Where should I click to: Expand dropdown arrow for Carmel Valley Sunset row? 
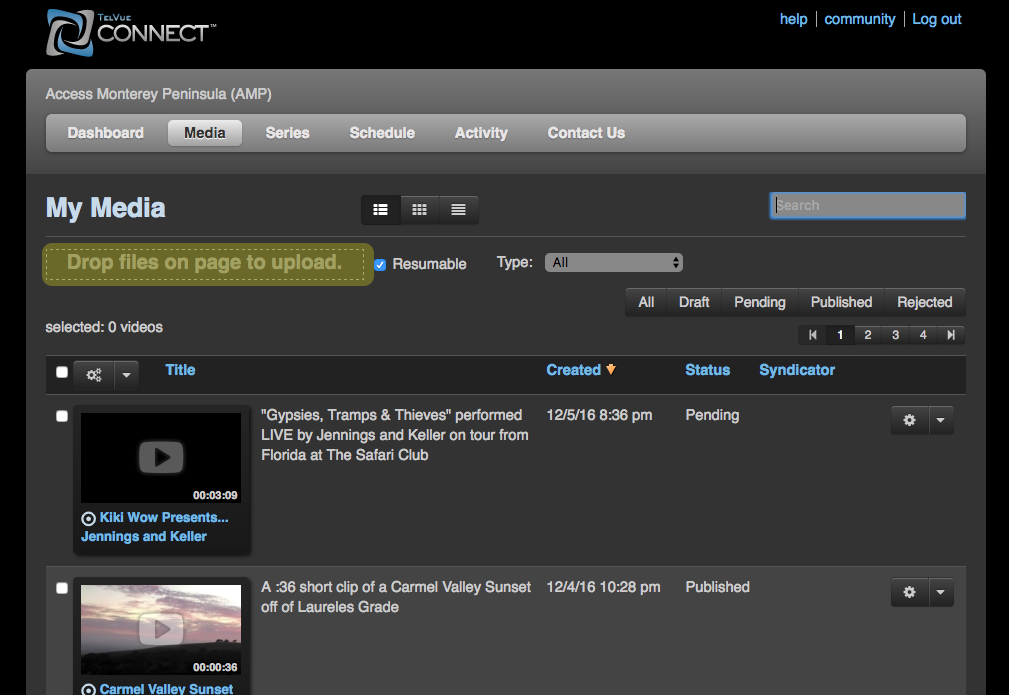(941, 592)
